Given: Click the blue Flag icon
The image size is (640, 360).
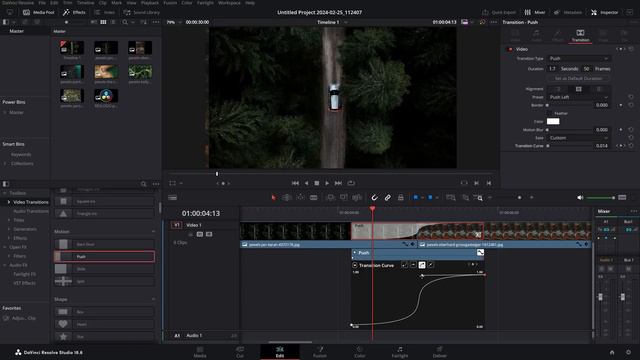Looking at the screenshot, I should point(416,198).
